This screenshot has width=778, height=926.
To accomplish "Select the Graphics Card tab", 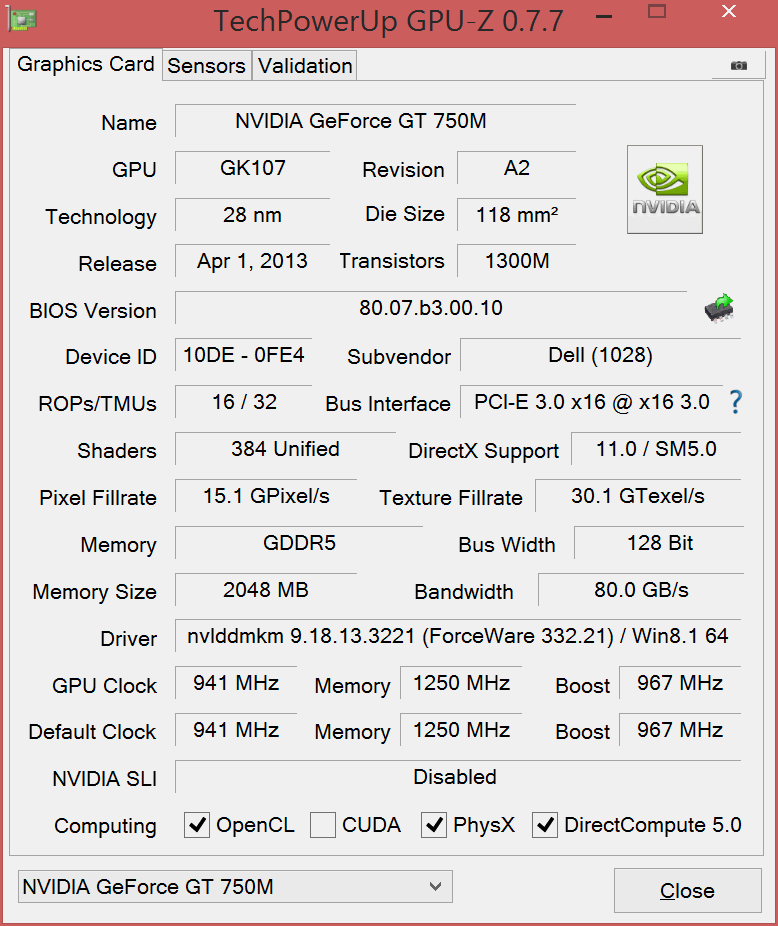I will pyautogui.click(x=86, y=65).
